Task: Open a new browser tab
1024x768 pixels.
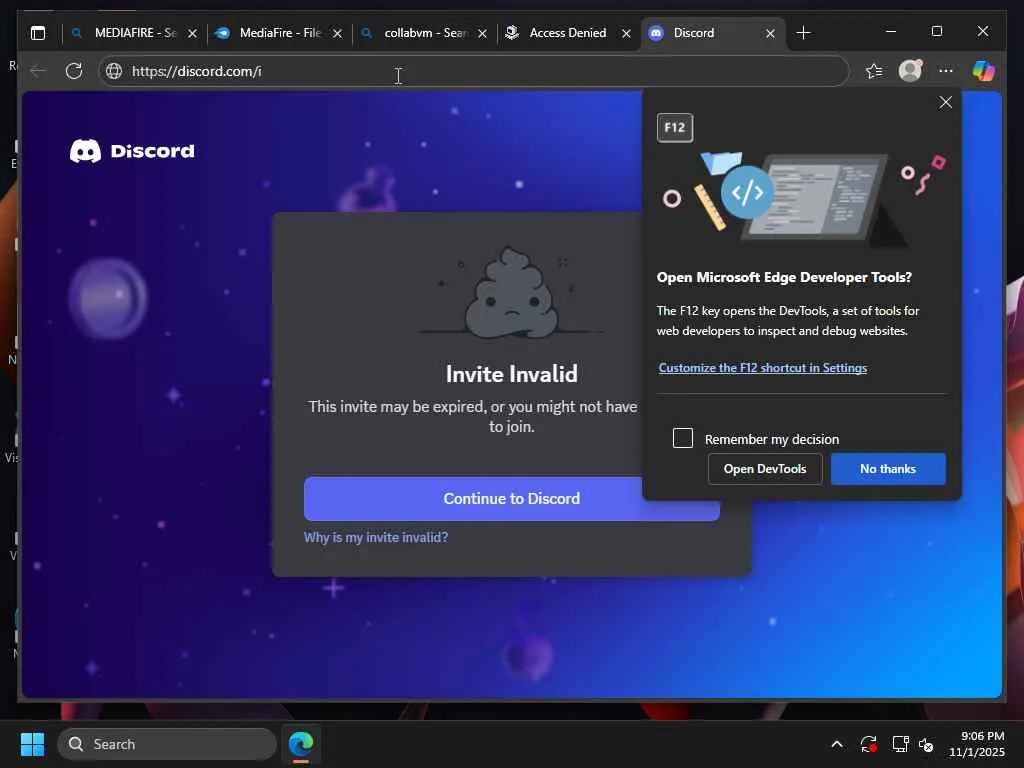Action: point(804,33)
